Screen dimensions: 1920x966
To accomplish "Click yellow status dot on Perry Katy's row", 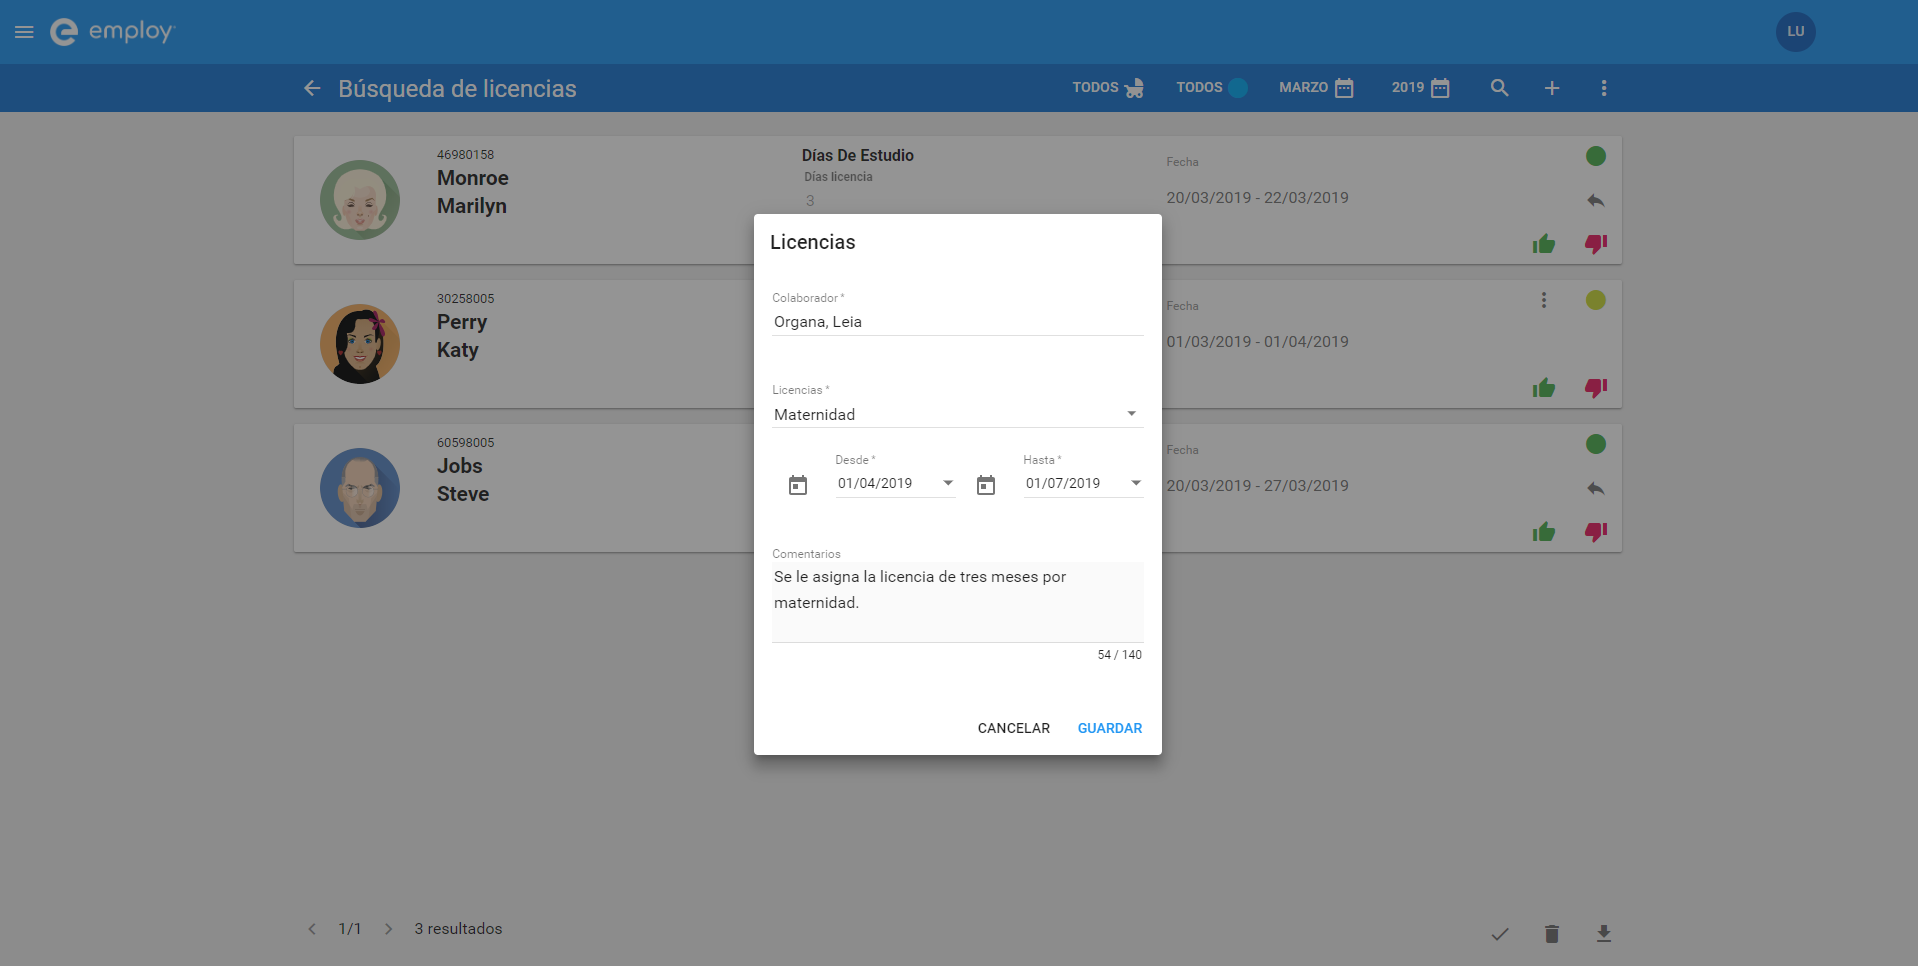I will click(1596, 300).
